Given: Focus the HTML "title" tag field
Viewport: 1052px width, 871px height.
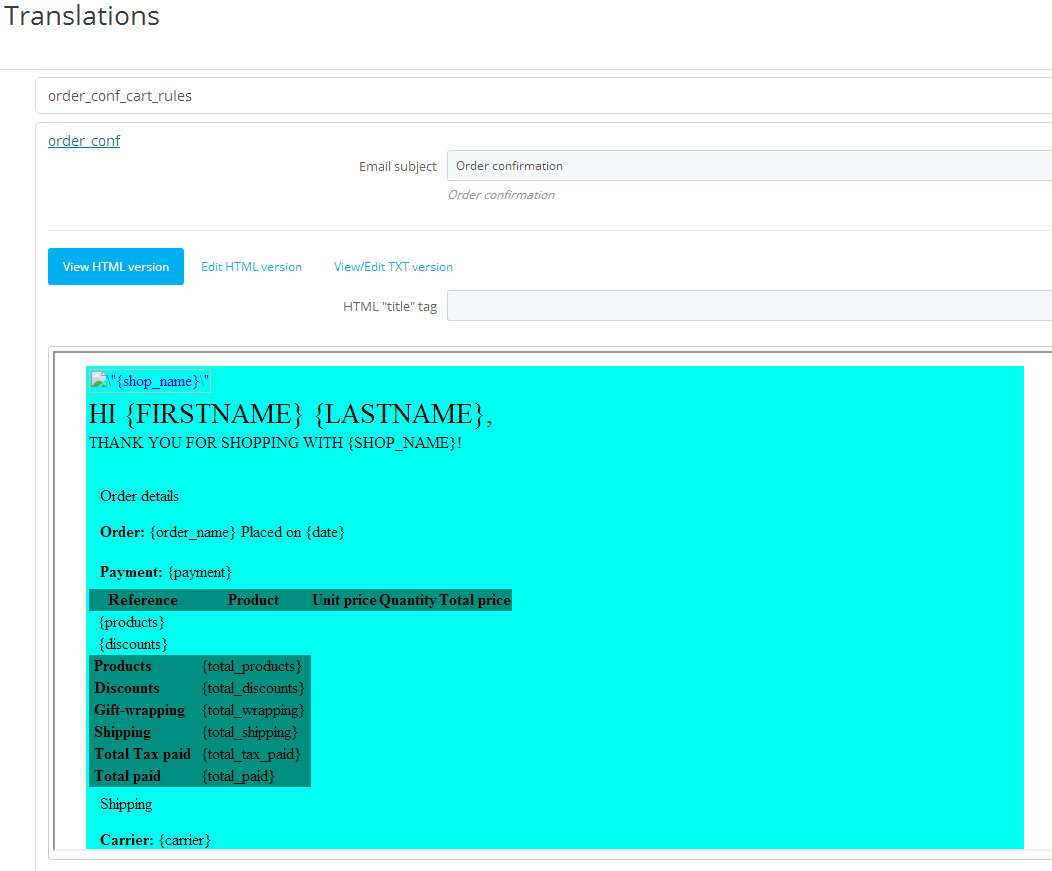Looking at the screenshot, I should pos(749,305).
